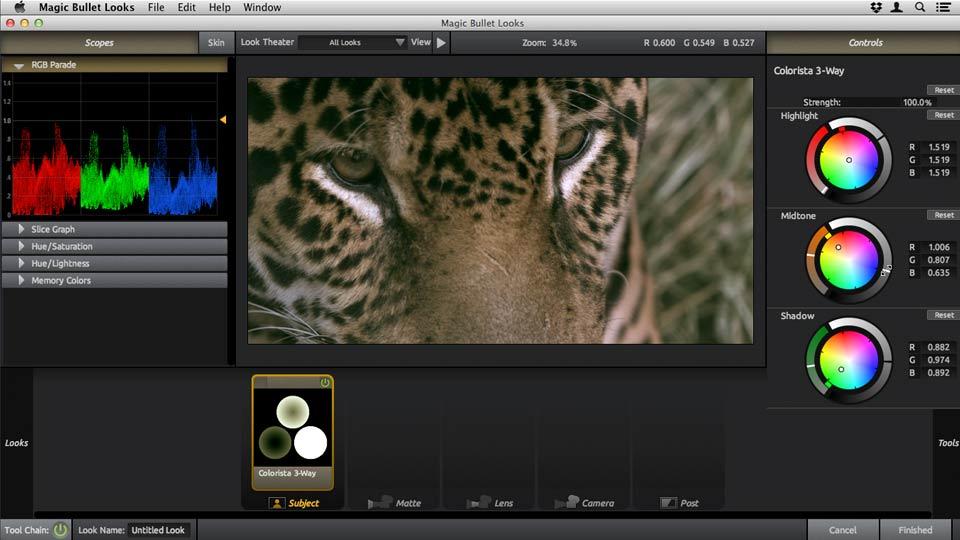Reset the Highlight color wheel
The image size is (960, 540).
pos(943,115)
